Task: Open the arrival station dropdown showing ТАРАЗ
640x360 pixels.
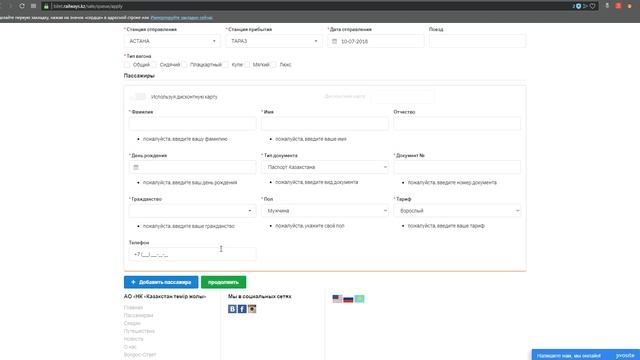Action: click(274, 41)
